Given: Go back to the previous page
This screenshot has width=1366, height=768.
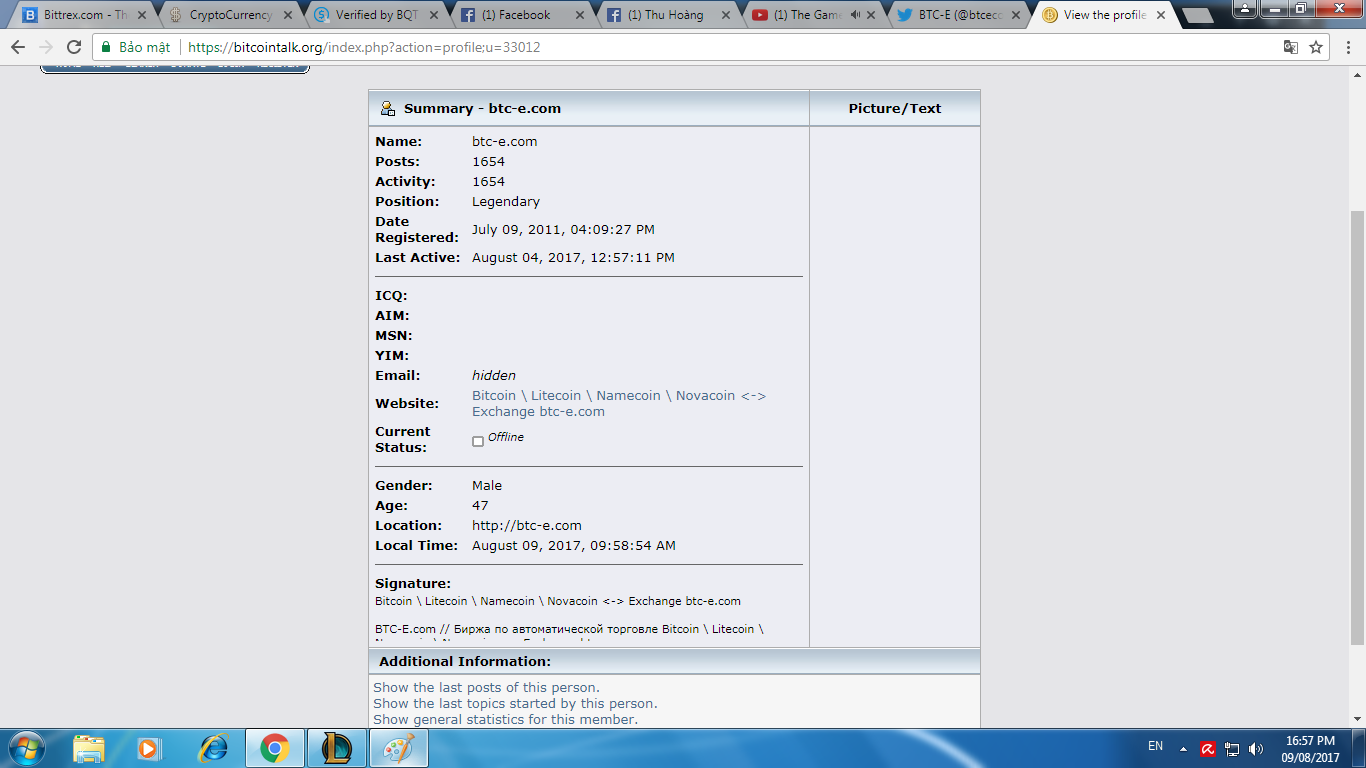Looking at the screenshot, I should point(18,47).
